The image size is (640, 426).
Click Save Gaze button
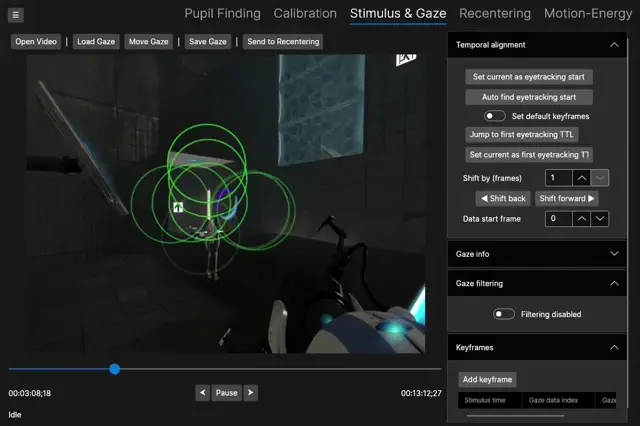pyautogui.click(x=208, y=42)
